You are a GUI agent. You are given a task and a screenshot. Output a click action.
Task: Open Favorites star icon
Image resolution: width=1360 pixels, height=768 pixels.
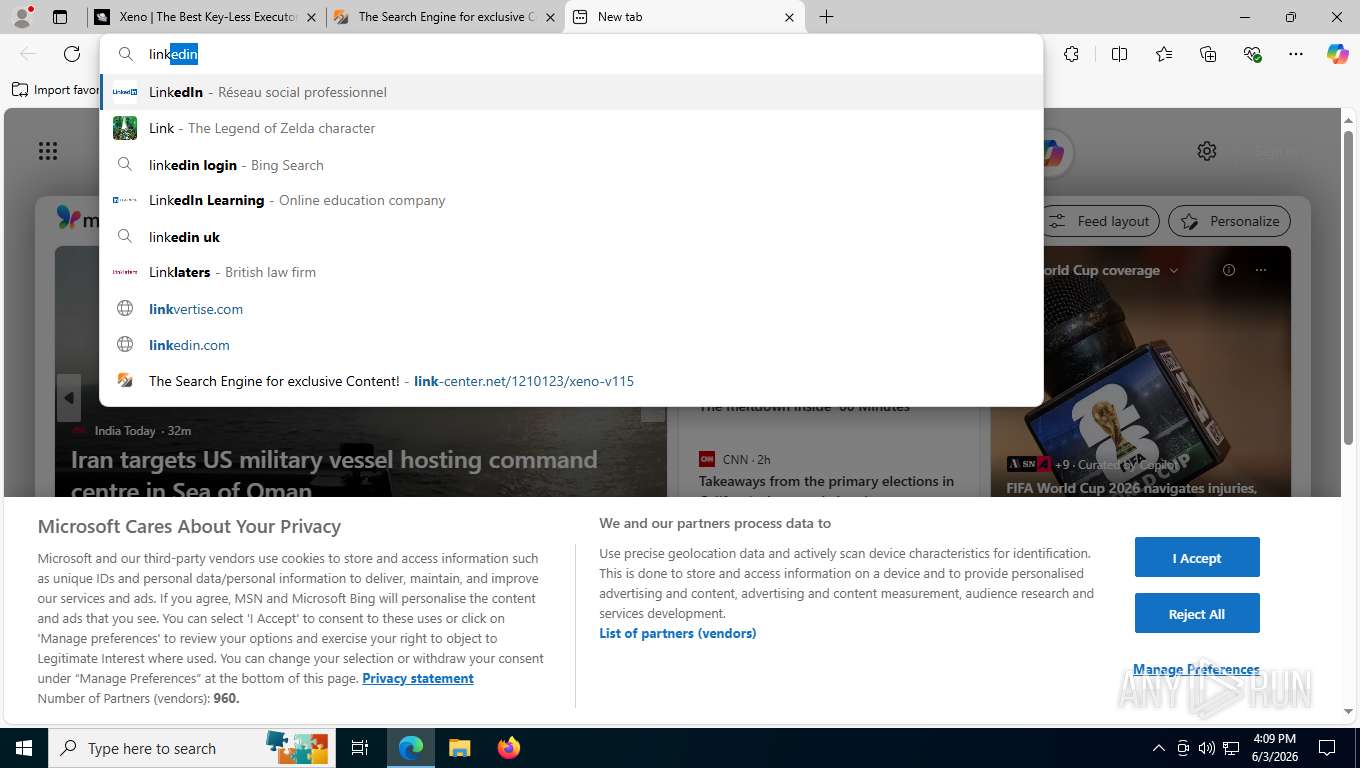[x=1164, y=54]
